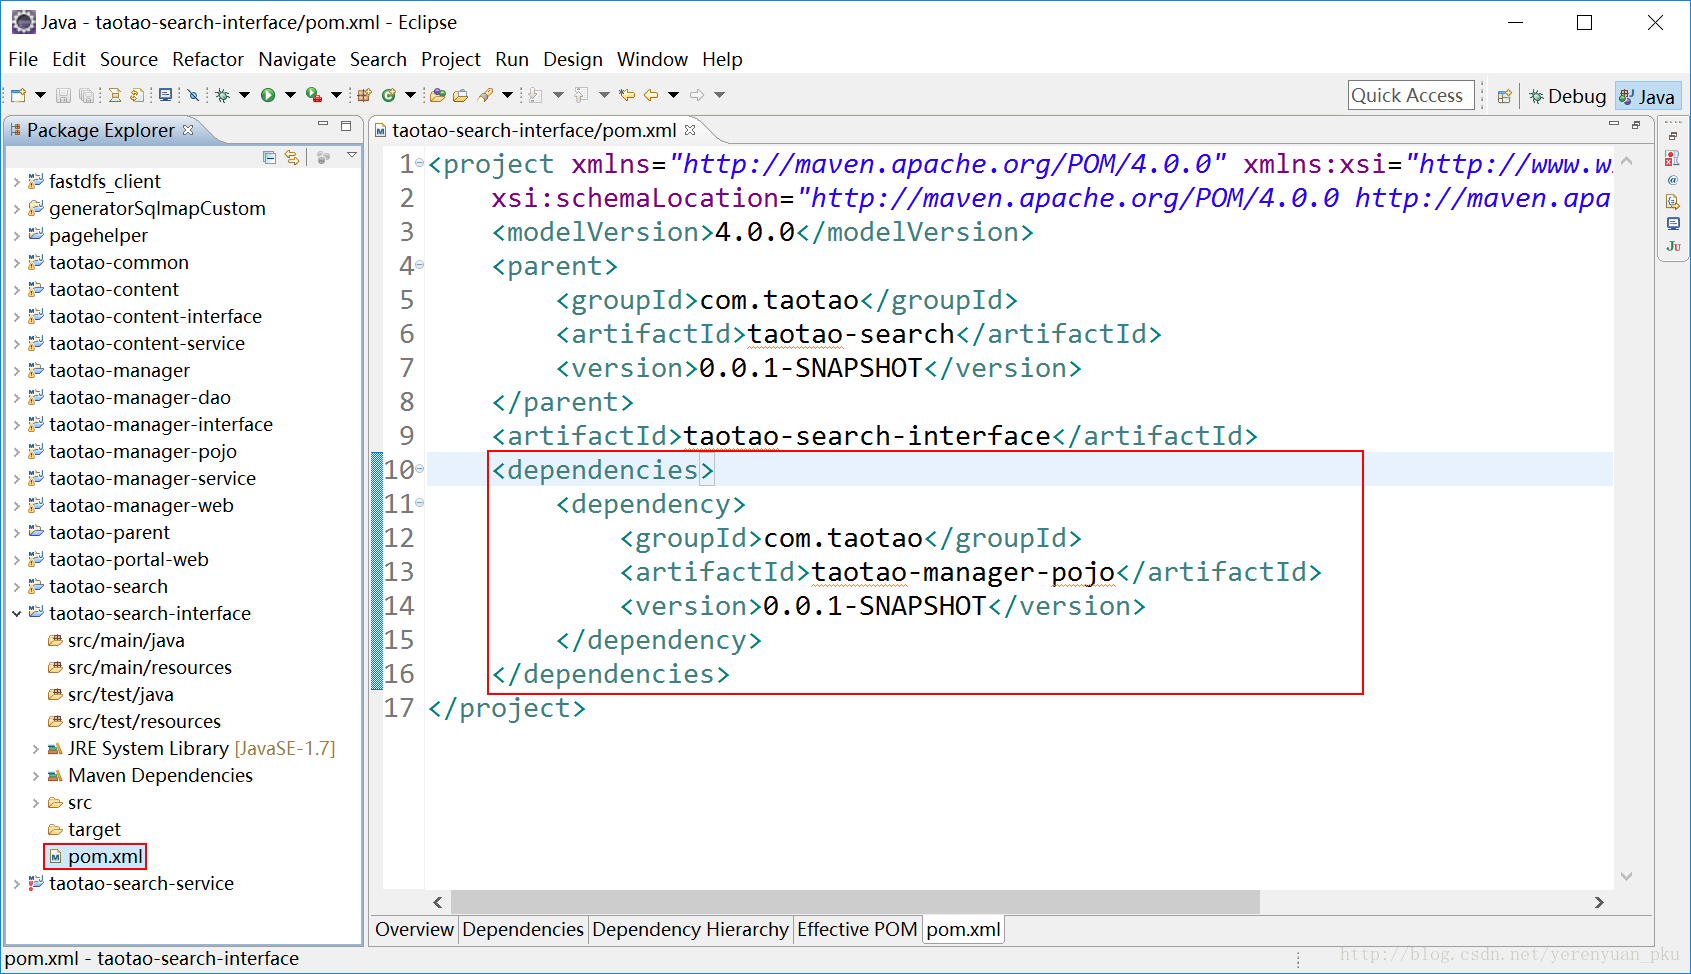Screen dimensions: 1691x974
Task: Click the Save All icon
Action: click(x=87, y=95)
